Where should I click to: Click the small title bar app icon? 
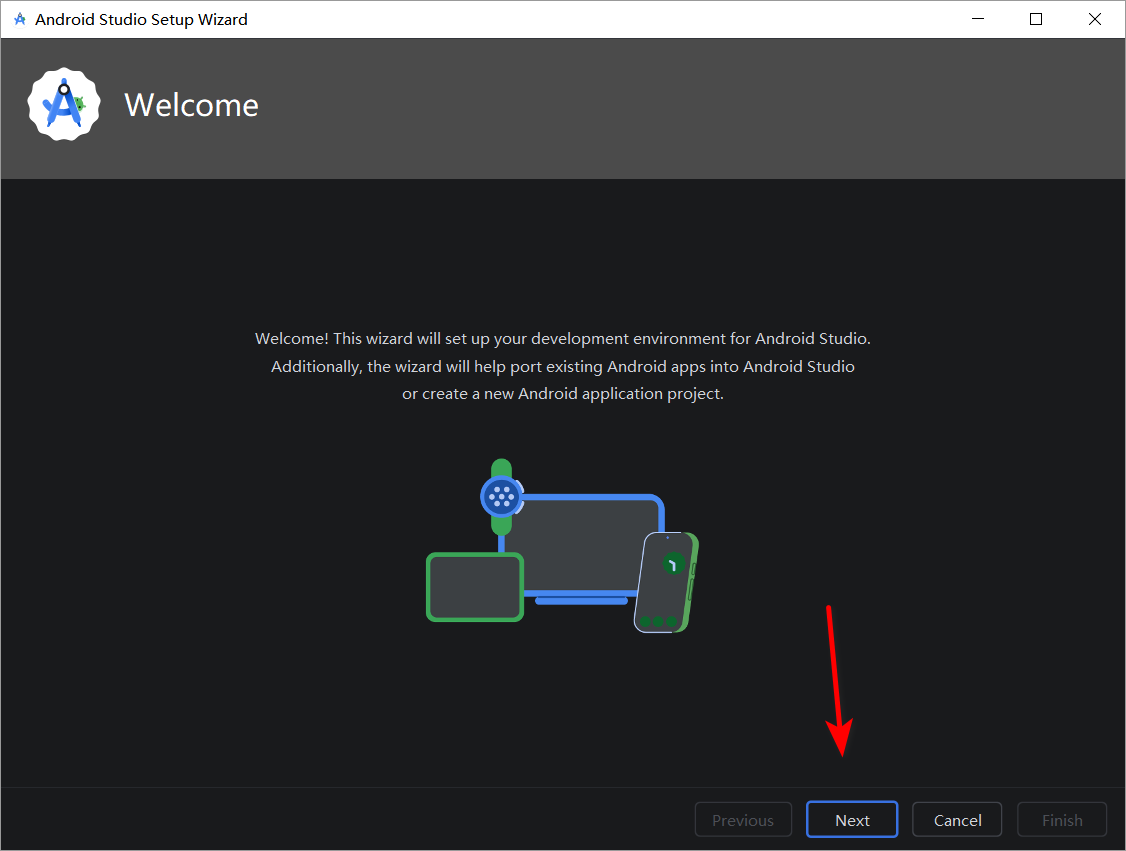[x=20, y=19]
